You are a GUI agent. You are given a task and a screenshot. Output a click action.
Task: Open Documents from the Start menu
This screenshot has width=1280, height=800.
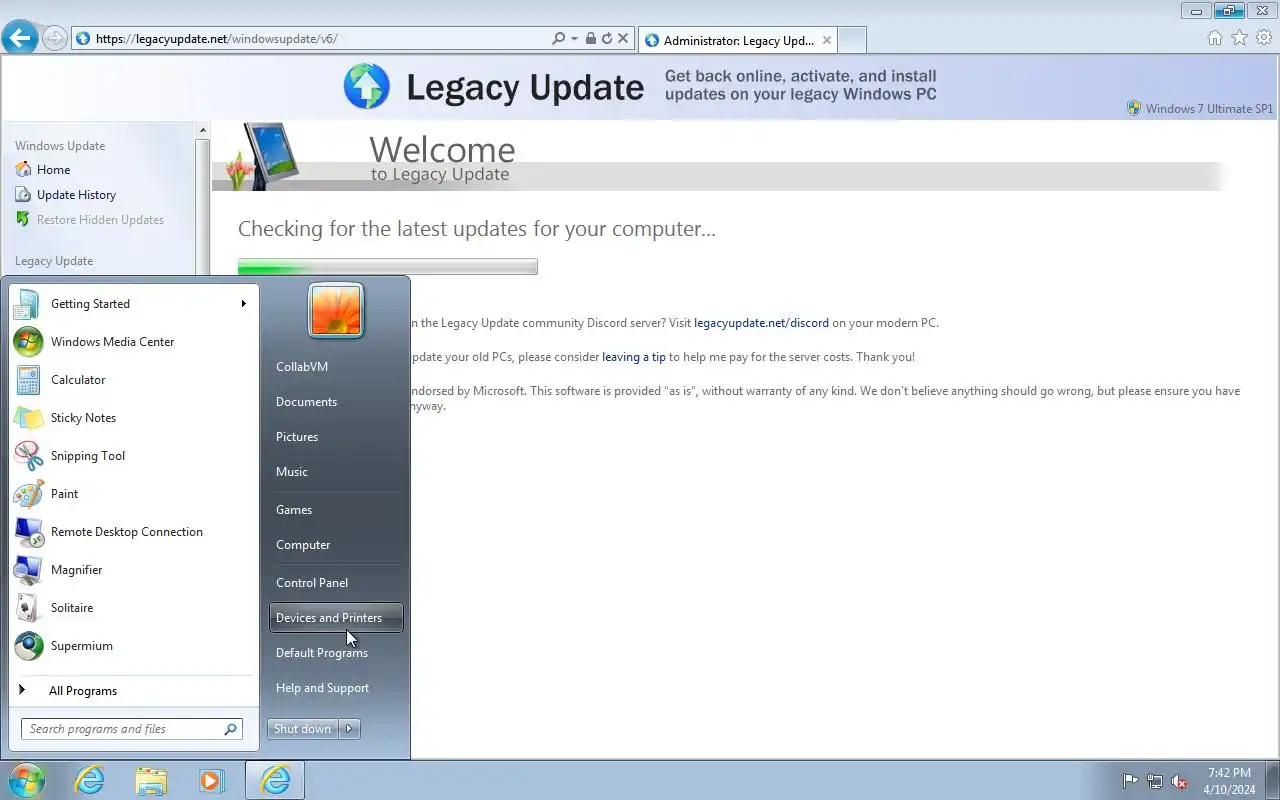pyautogui.click(x=335, y=402)
